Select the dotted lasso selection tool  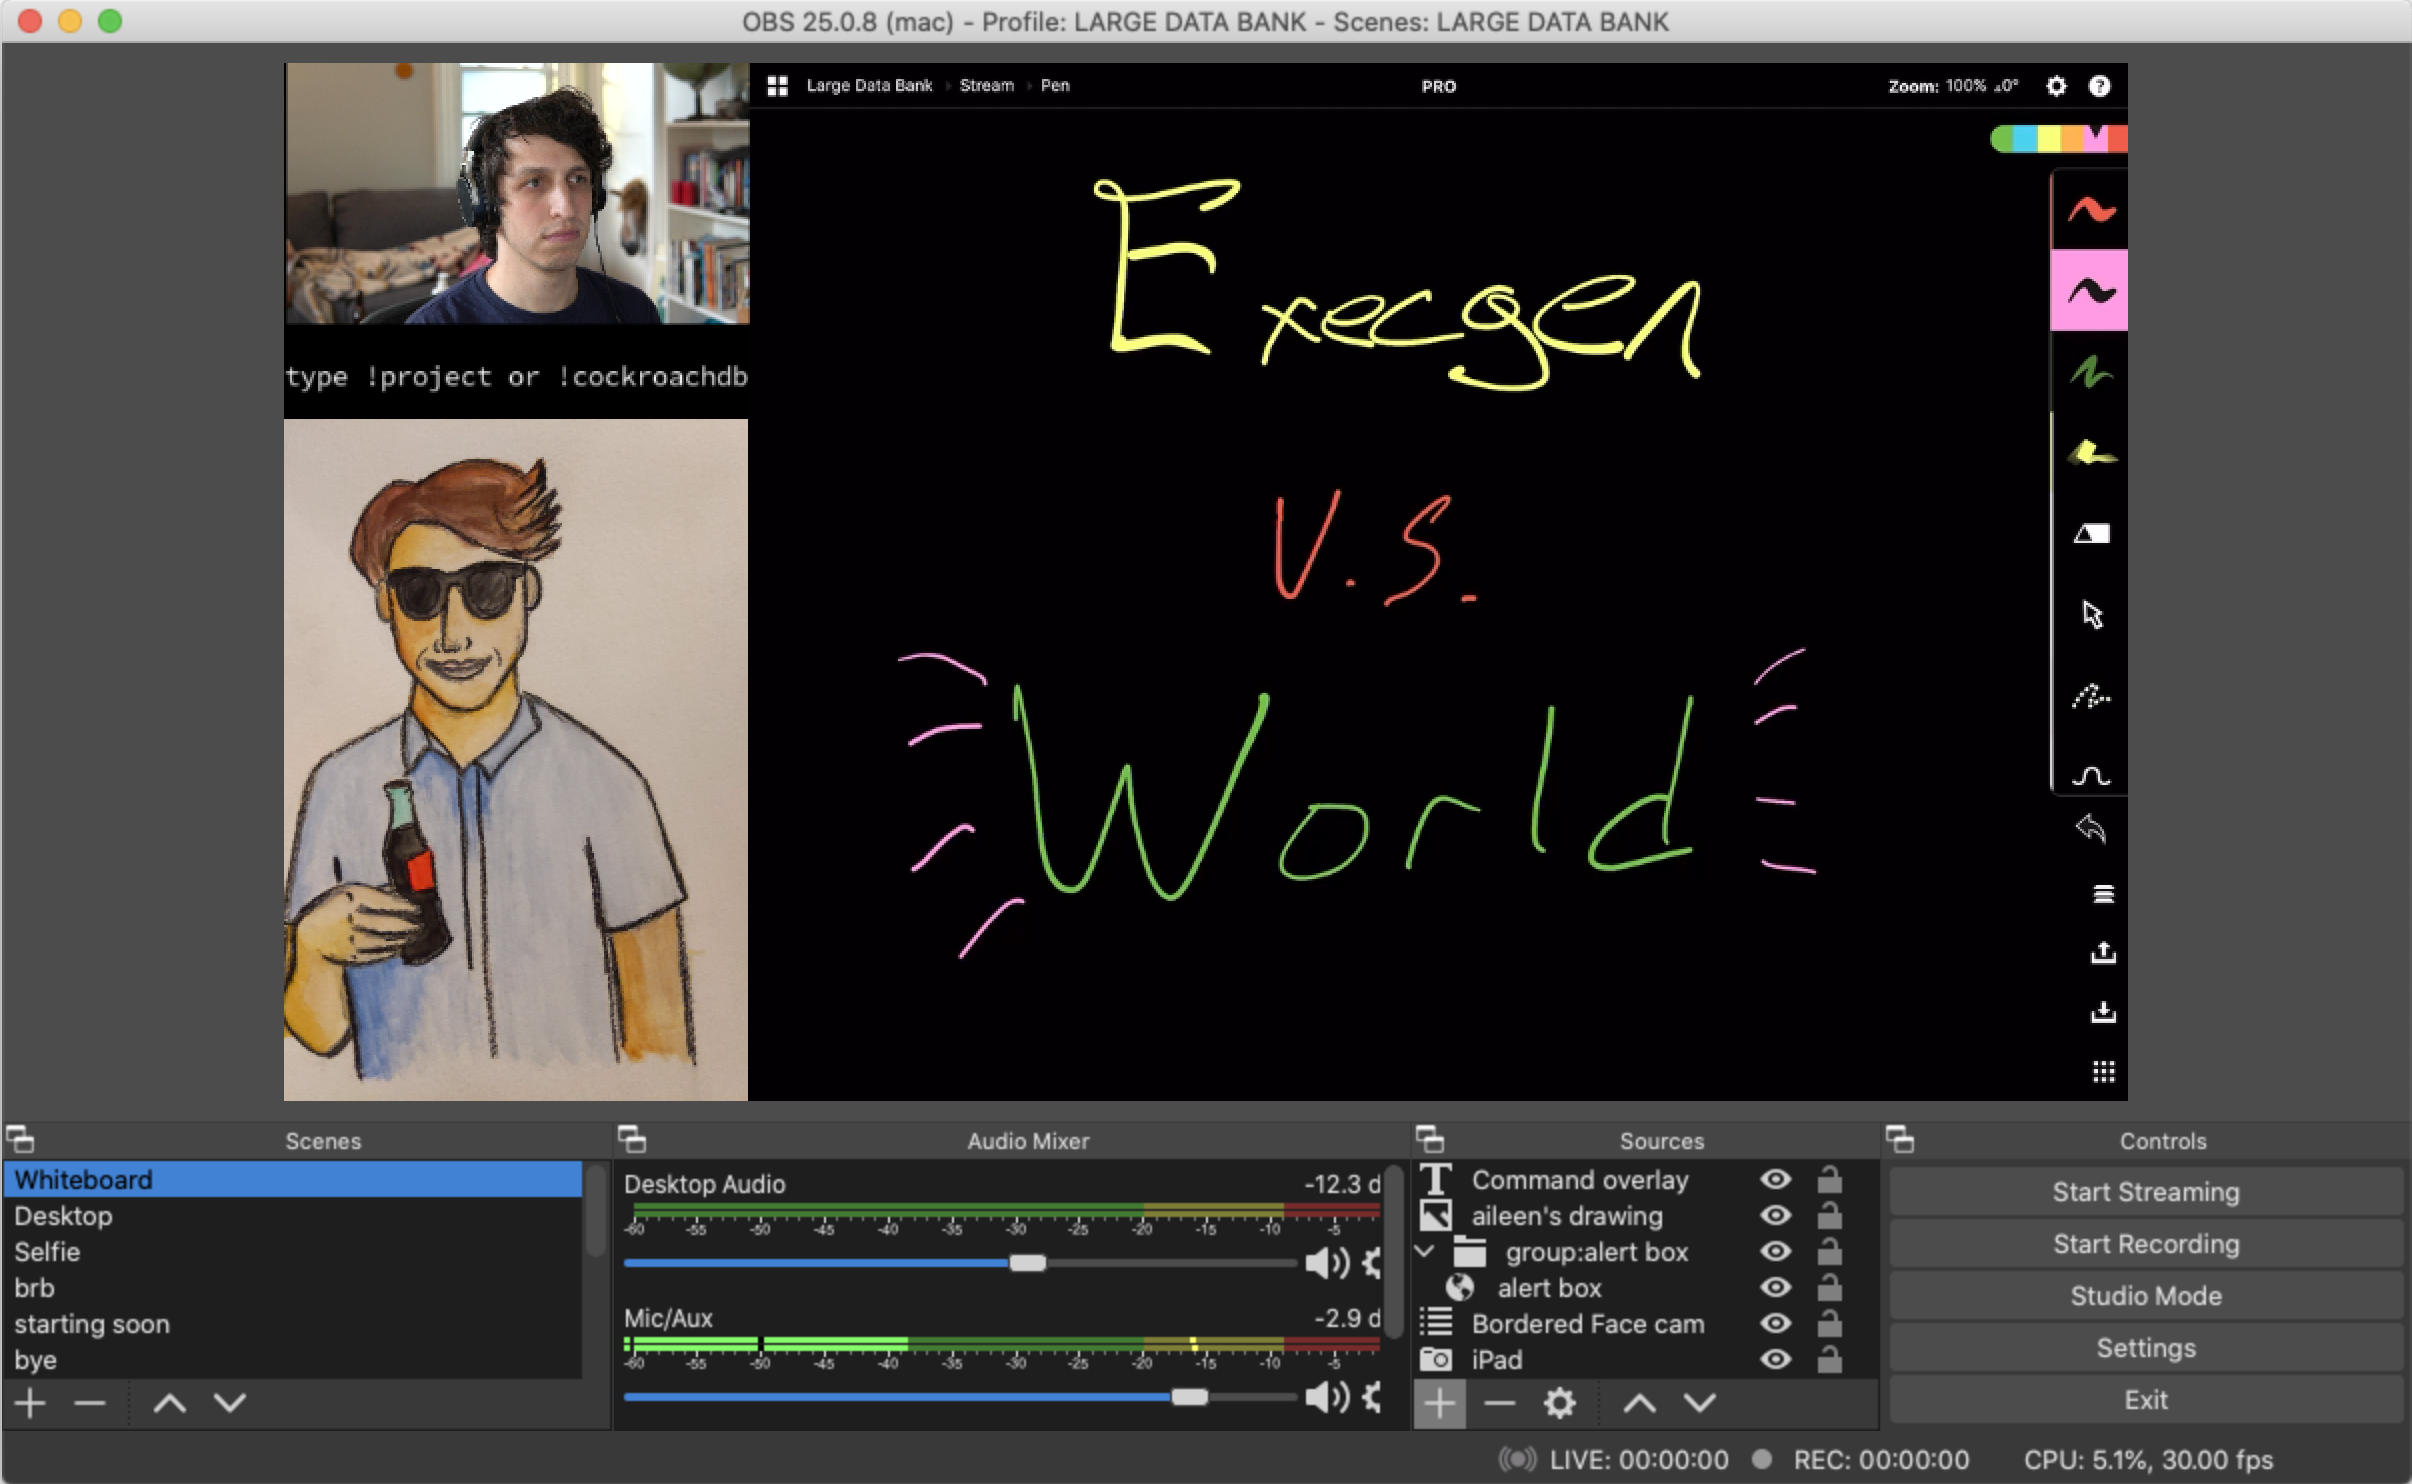(2090, 695)
